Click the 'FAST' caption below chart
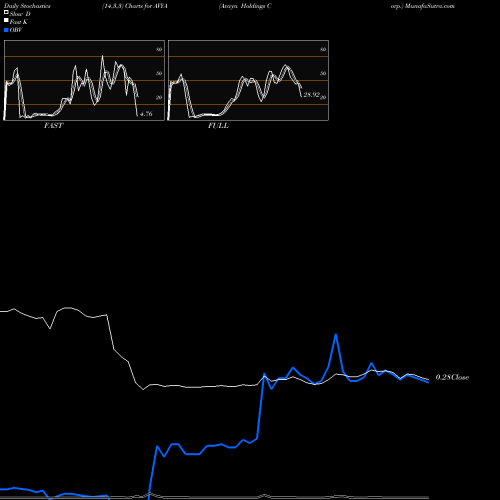The height and width of the screenshot is (500, 500). pyautogui.click(x=53, y=126)
